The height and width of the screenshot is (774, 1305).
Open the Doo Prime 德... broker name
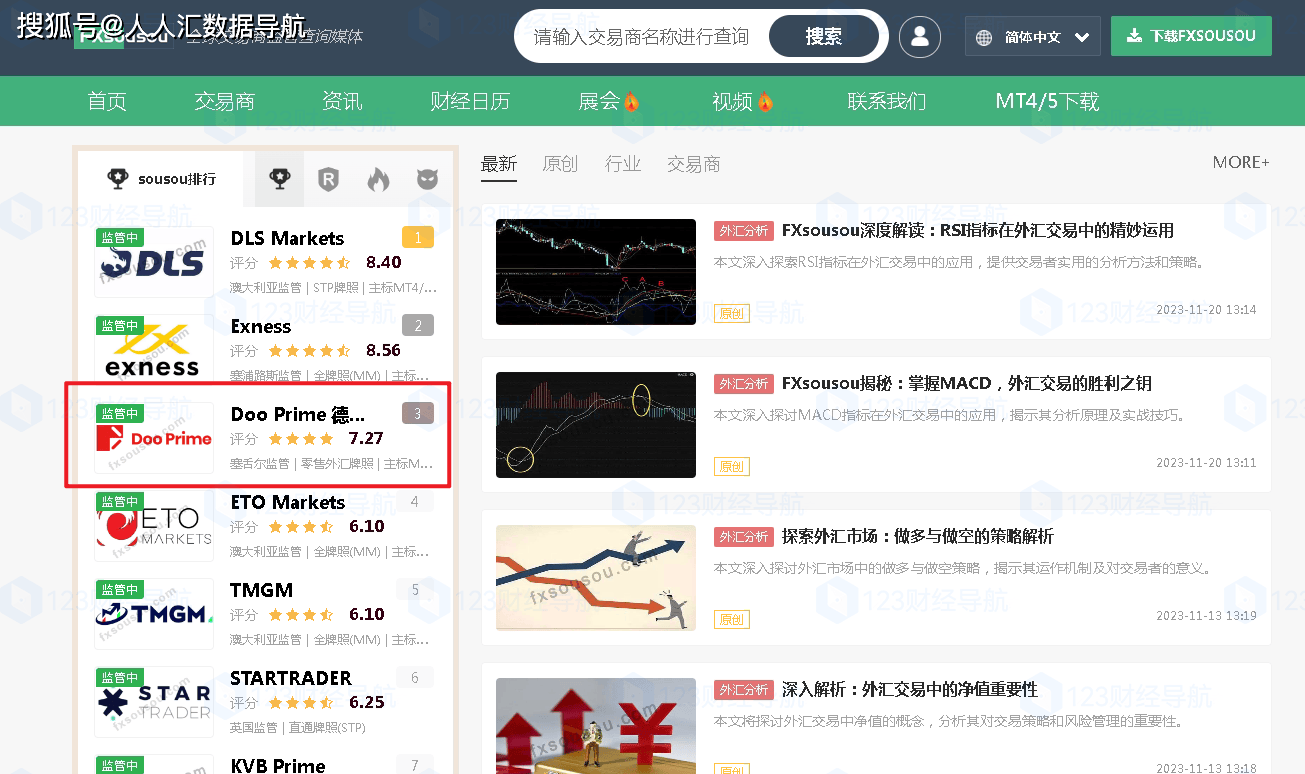(298, 414)
